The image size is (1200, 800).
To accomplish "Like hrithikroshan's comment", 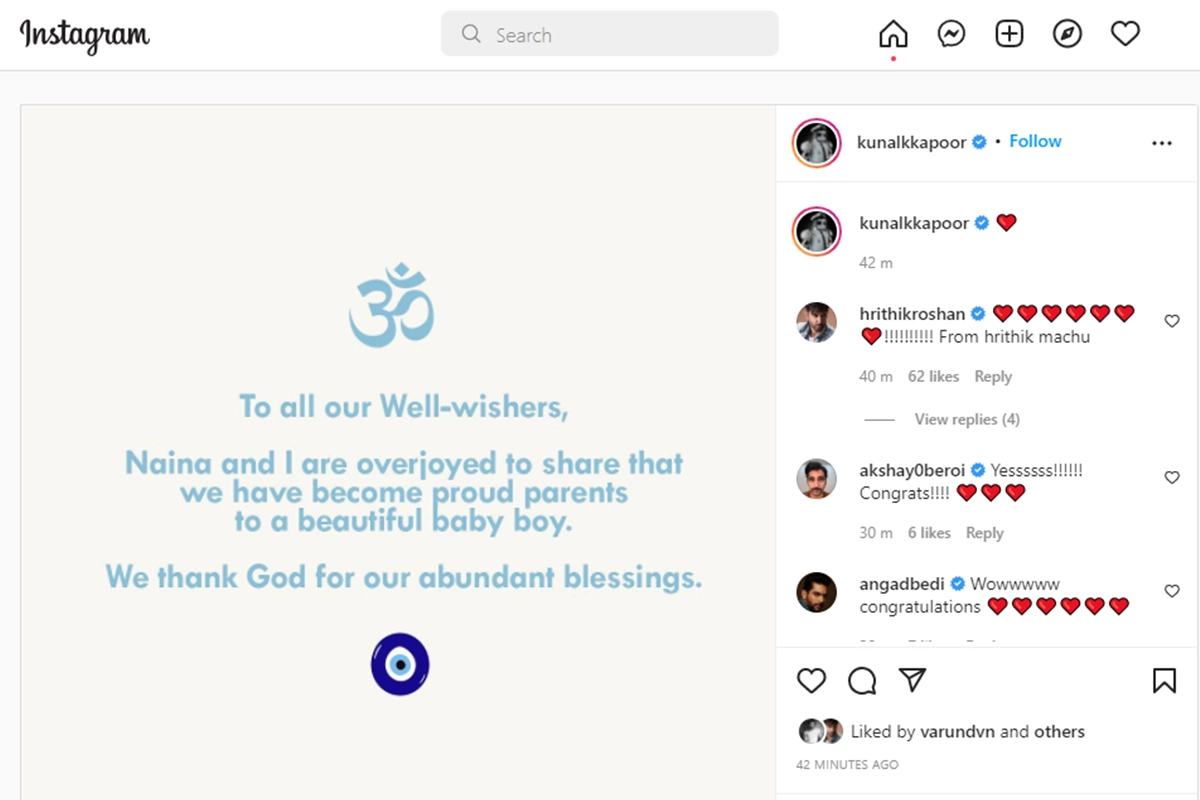I will pyautogui.click(x=1172, y=321).
